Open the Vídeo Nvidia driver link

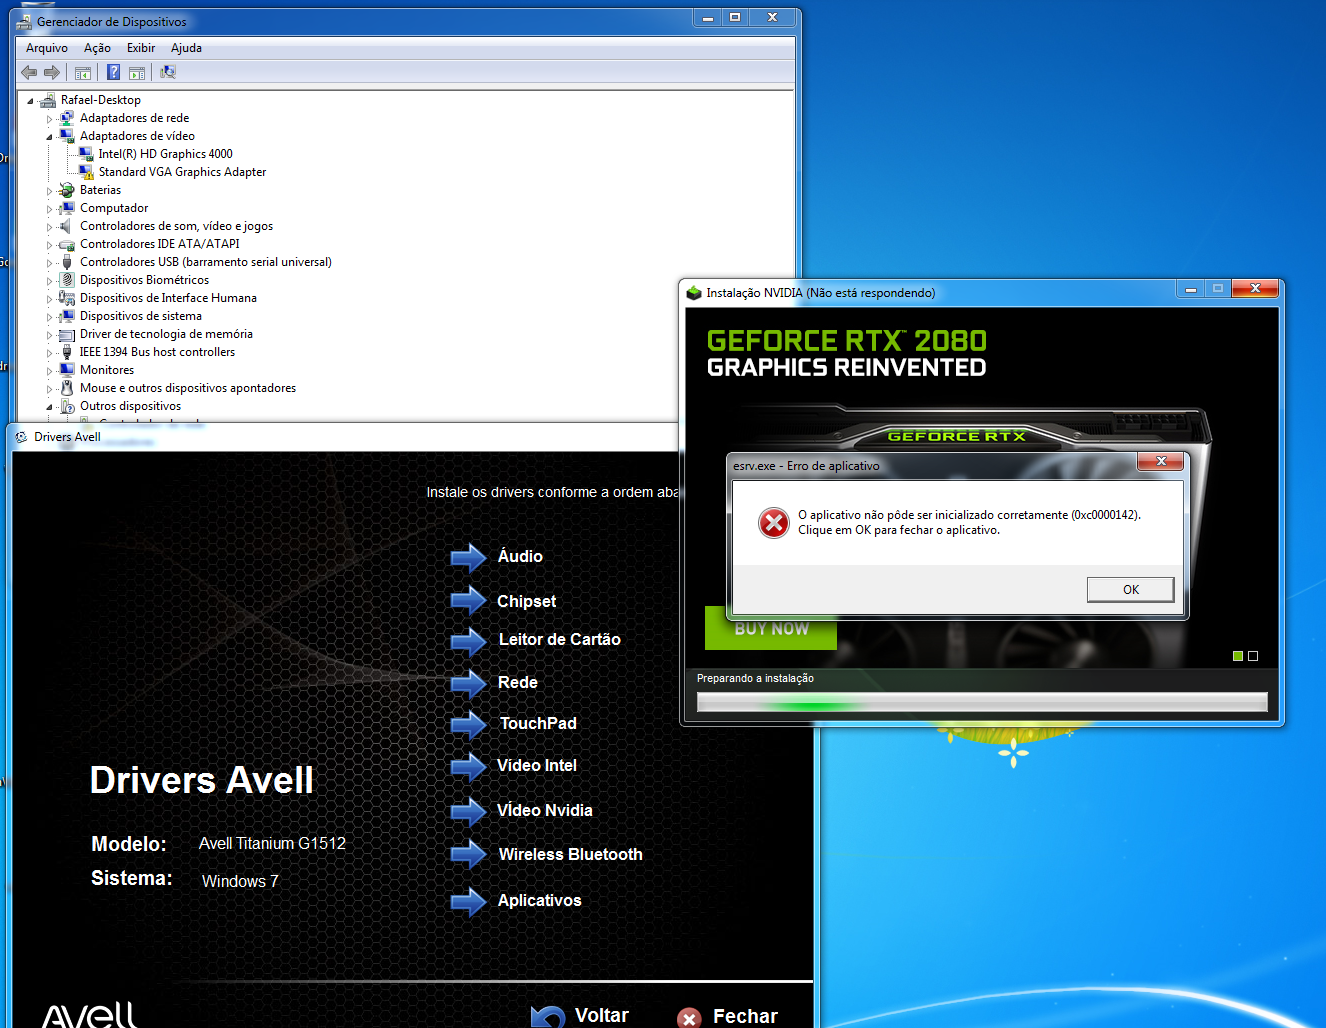click(x=545, y=810)
